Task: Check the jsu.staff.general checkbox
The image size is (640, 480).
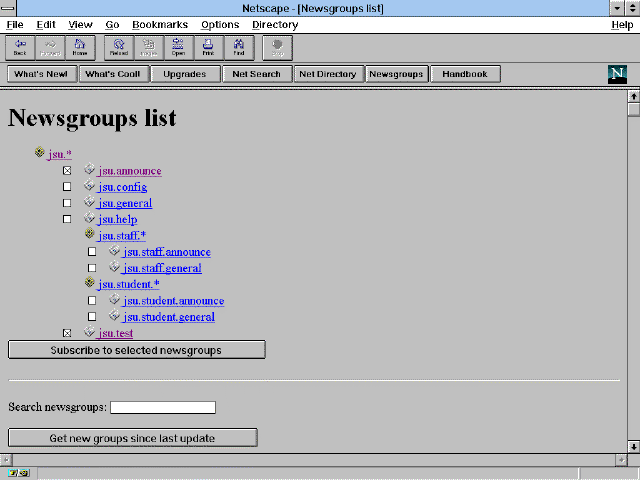Action: (x=92, y=268)
